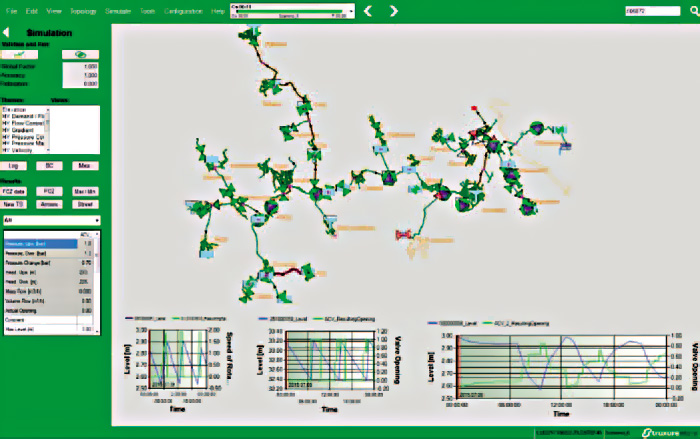Viewport: 700px width, 439px height.
Task: Go to next time step arrow
Action: pos(393,11)
